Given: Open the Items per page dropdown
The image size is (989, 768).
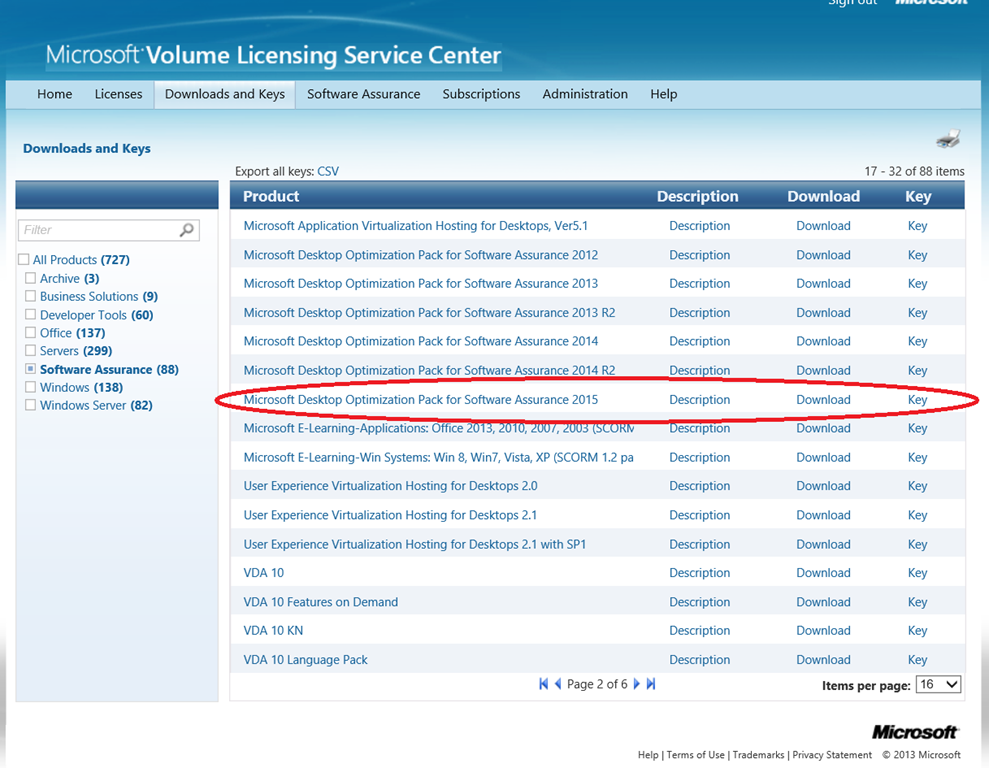Looking at the screenshot, I should [x=939, y=685].
